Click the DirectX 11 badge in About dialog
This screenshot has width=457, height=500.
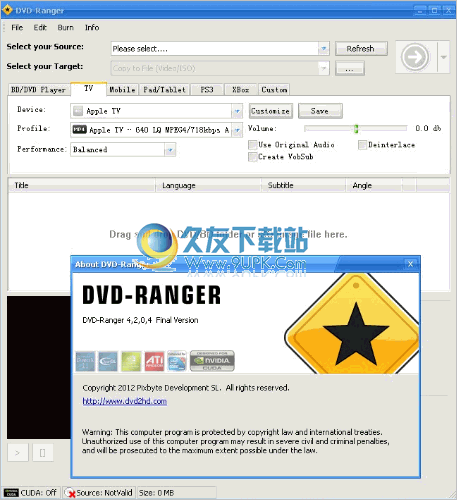[85, 361]
